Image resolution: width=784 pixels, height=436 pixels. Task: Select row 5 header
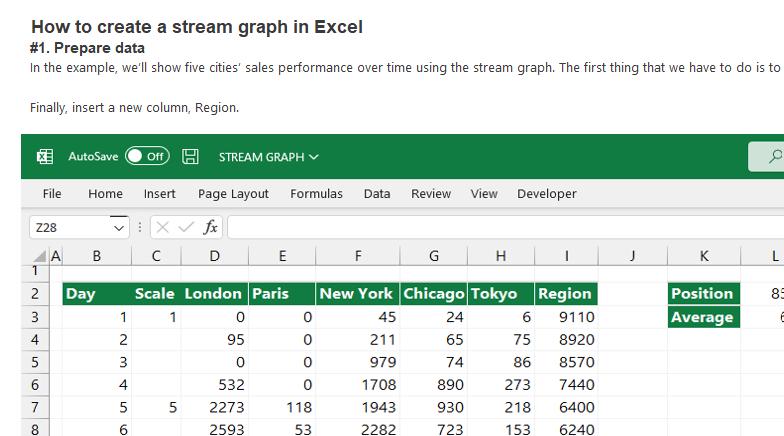(35, 362)
